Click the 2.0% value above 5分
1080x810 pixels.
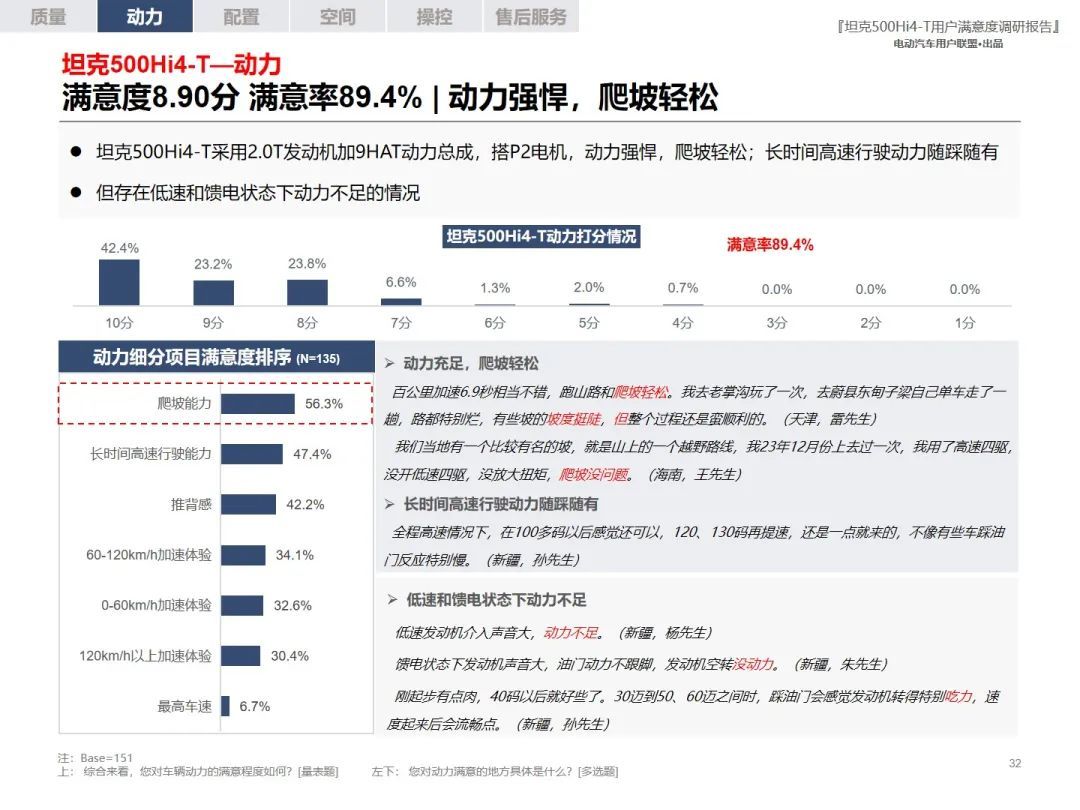point(589,287)
